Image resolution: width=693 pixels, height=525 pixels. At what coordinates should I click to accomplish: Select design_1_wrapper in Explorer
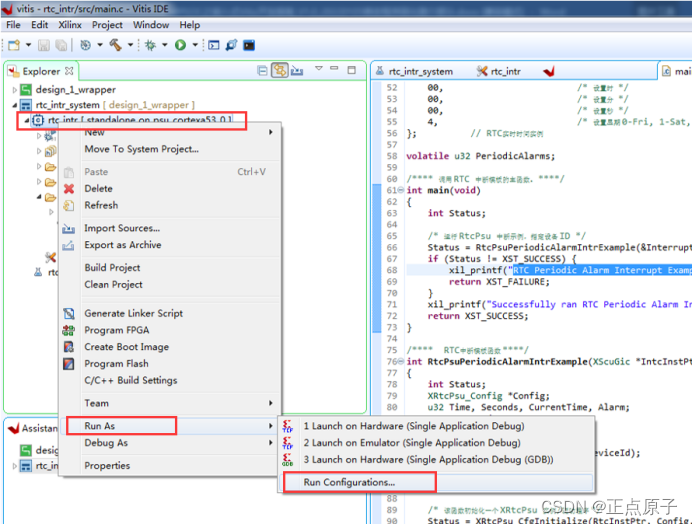tap(76, 90)
